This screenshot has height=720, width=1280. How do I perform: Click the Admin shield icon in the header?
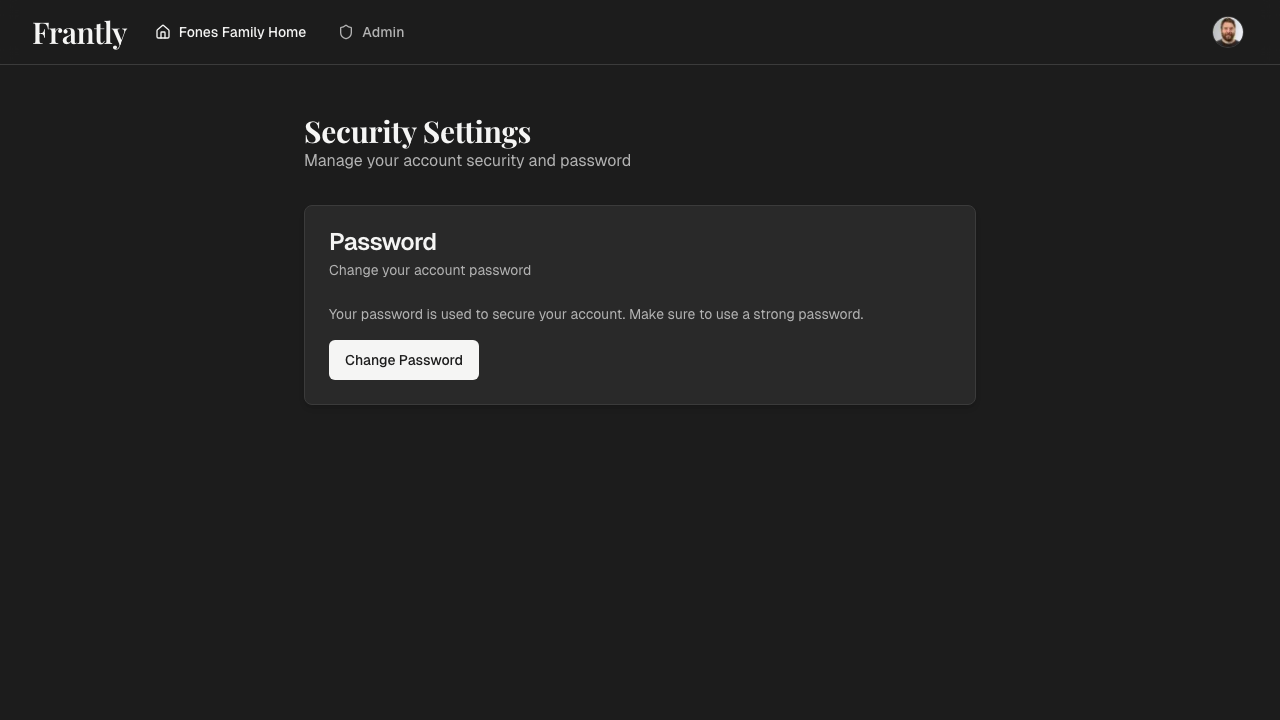pos(345,32)
